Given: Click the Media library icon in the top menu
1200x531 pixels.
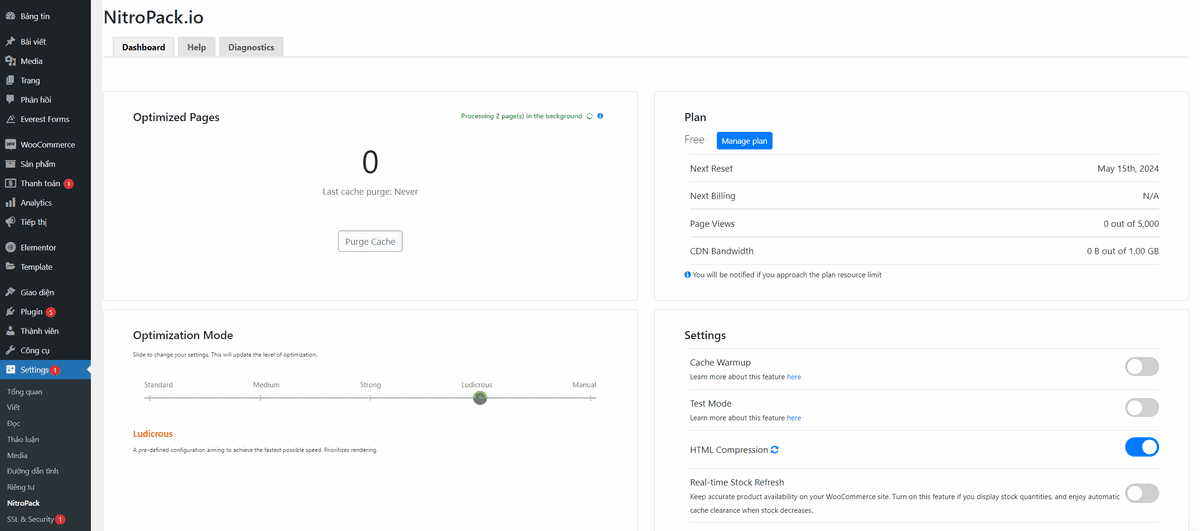Looking at the screenshot, I should tap(10, 61).
